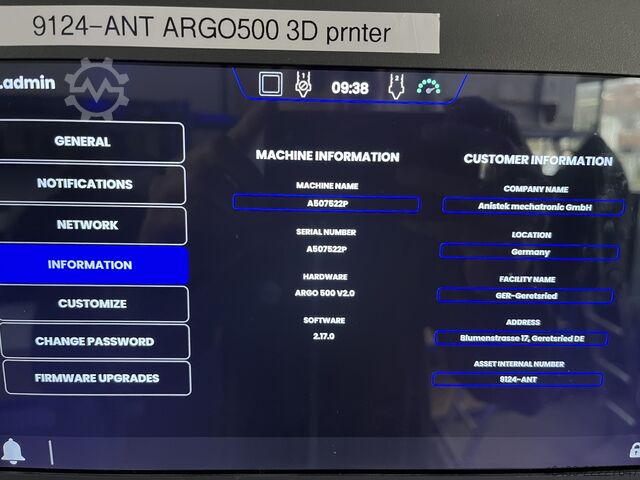This screenshot has height=480, width=640.
Task: Switch to the Network tab
Action: pos(93,225)
